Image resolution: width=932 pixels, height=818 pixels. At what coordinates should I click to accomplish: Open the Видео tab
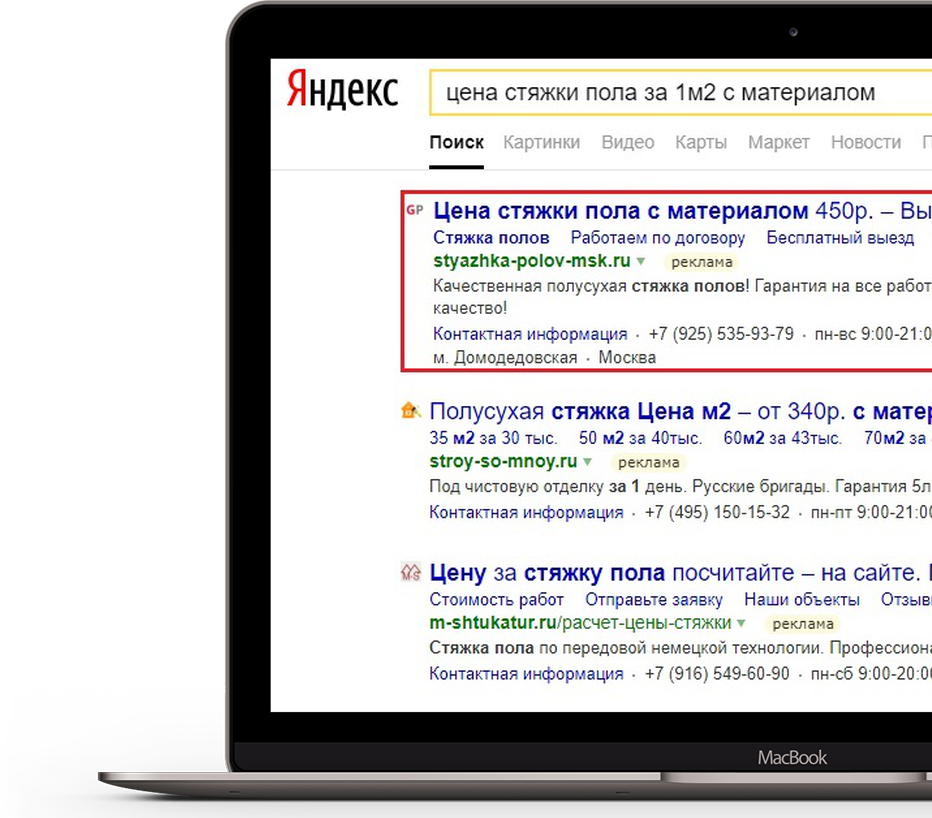pyautogui.click(x=628, y=142)
